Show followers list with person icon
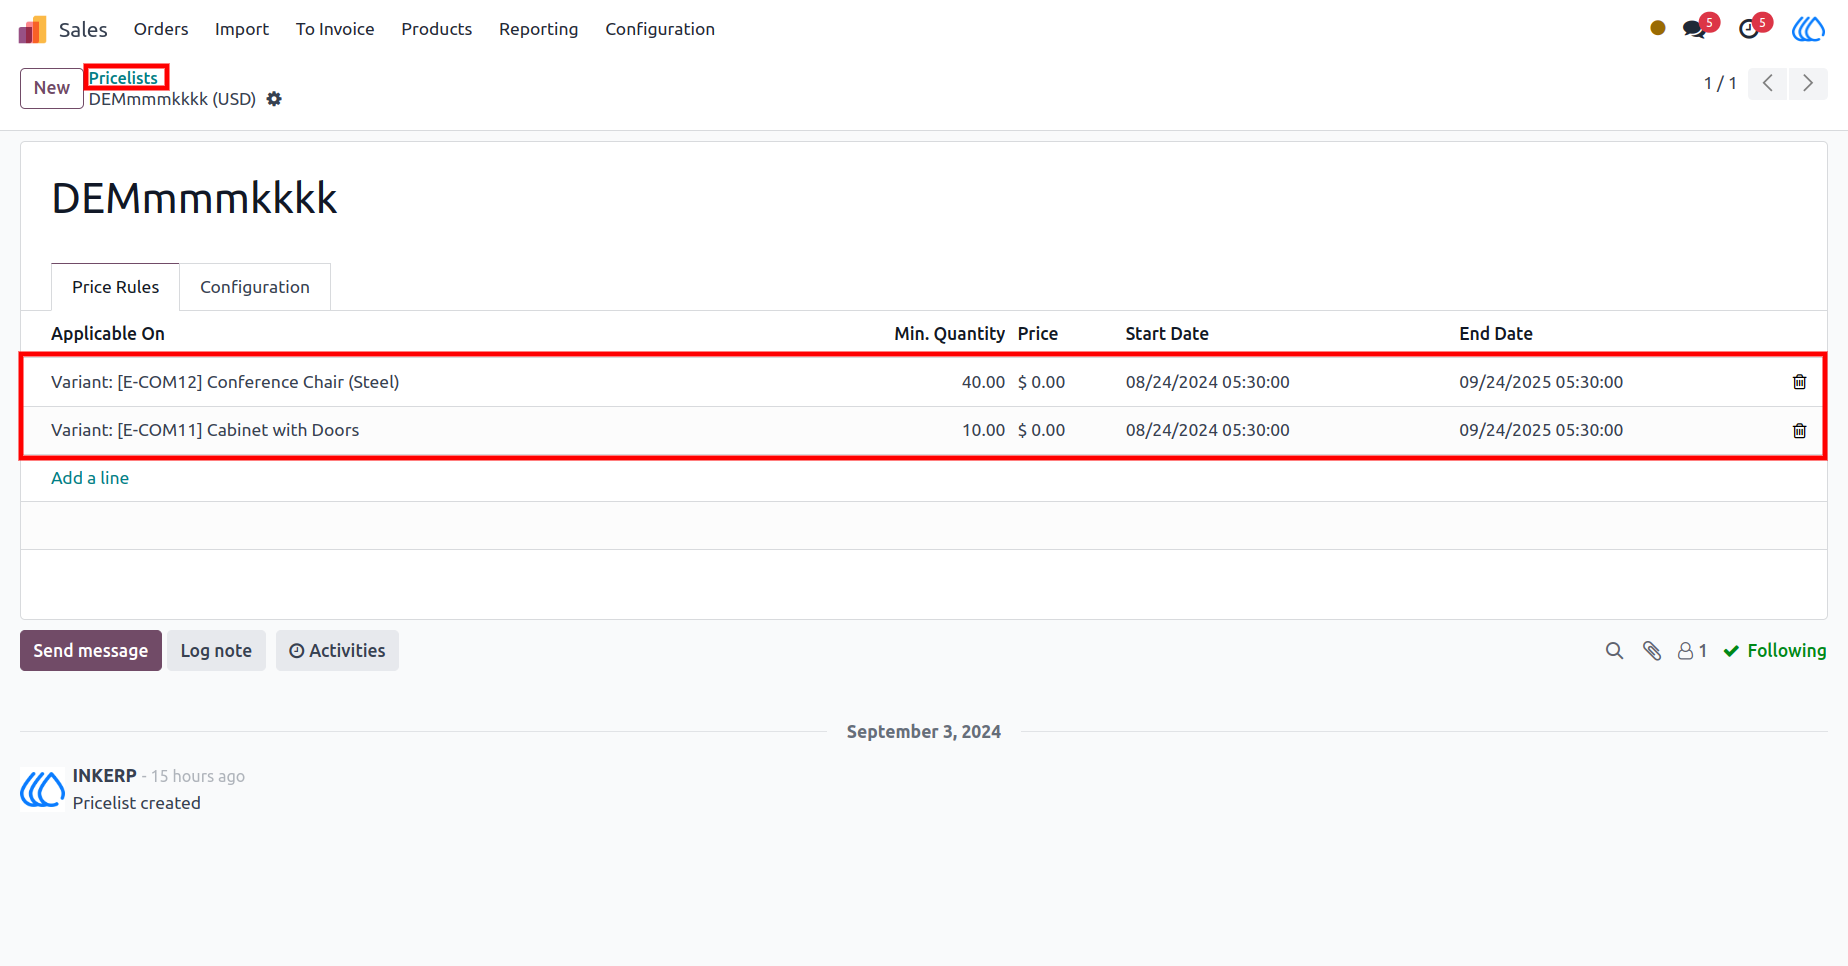 (1686, 651)
